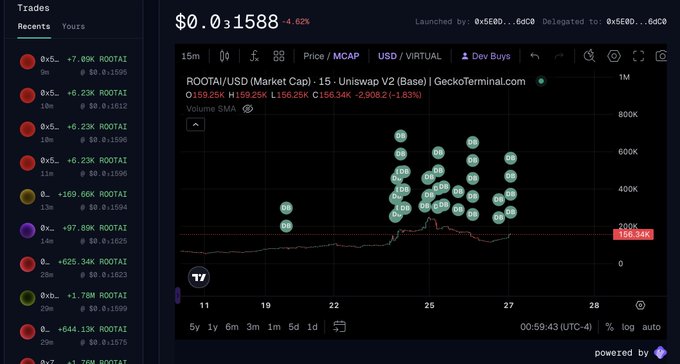Switch to the Yours trades tab
This screenshot has width=680, height=364.
[x=73, y=26]
